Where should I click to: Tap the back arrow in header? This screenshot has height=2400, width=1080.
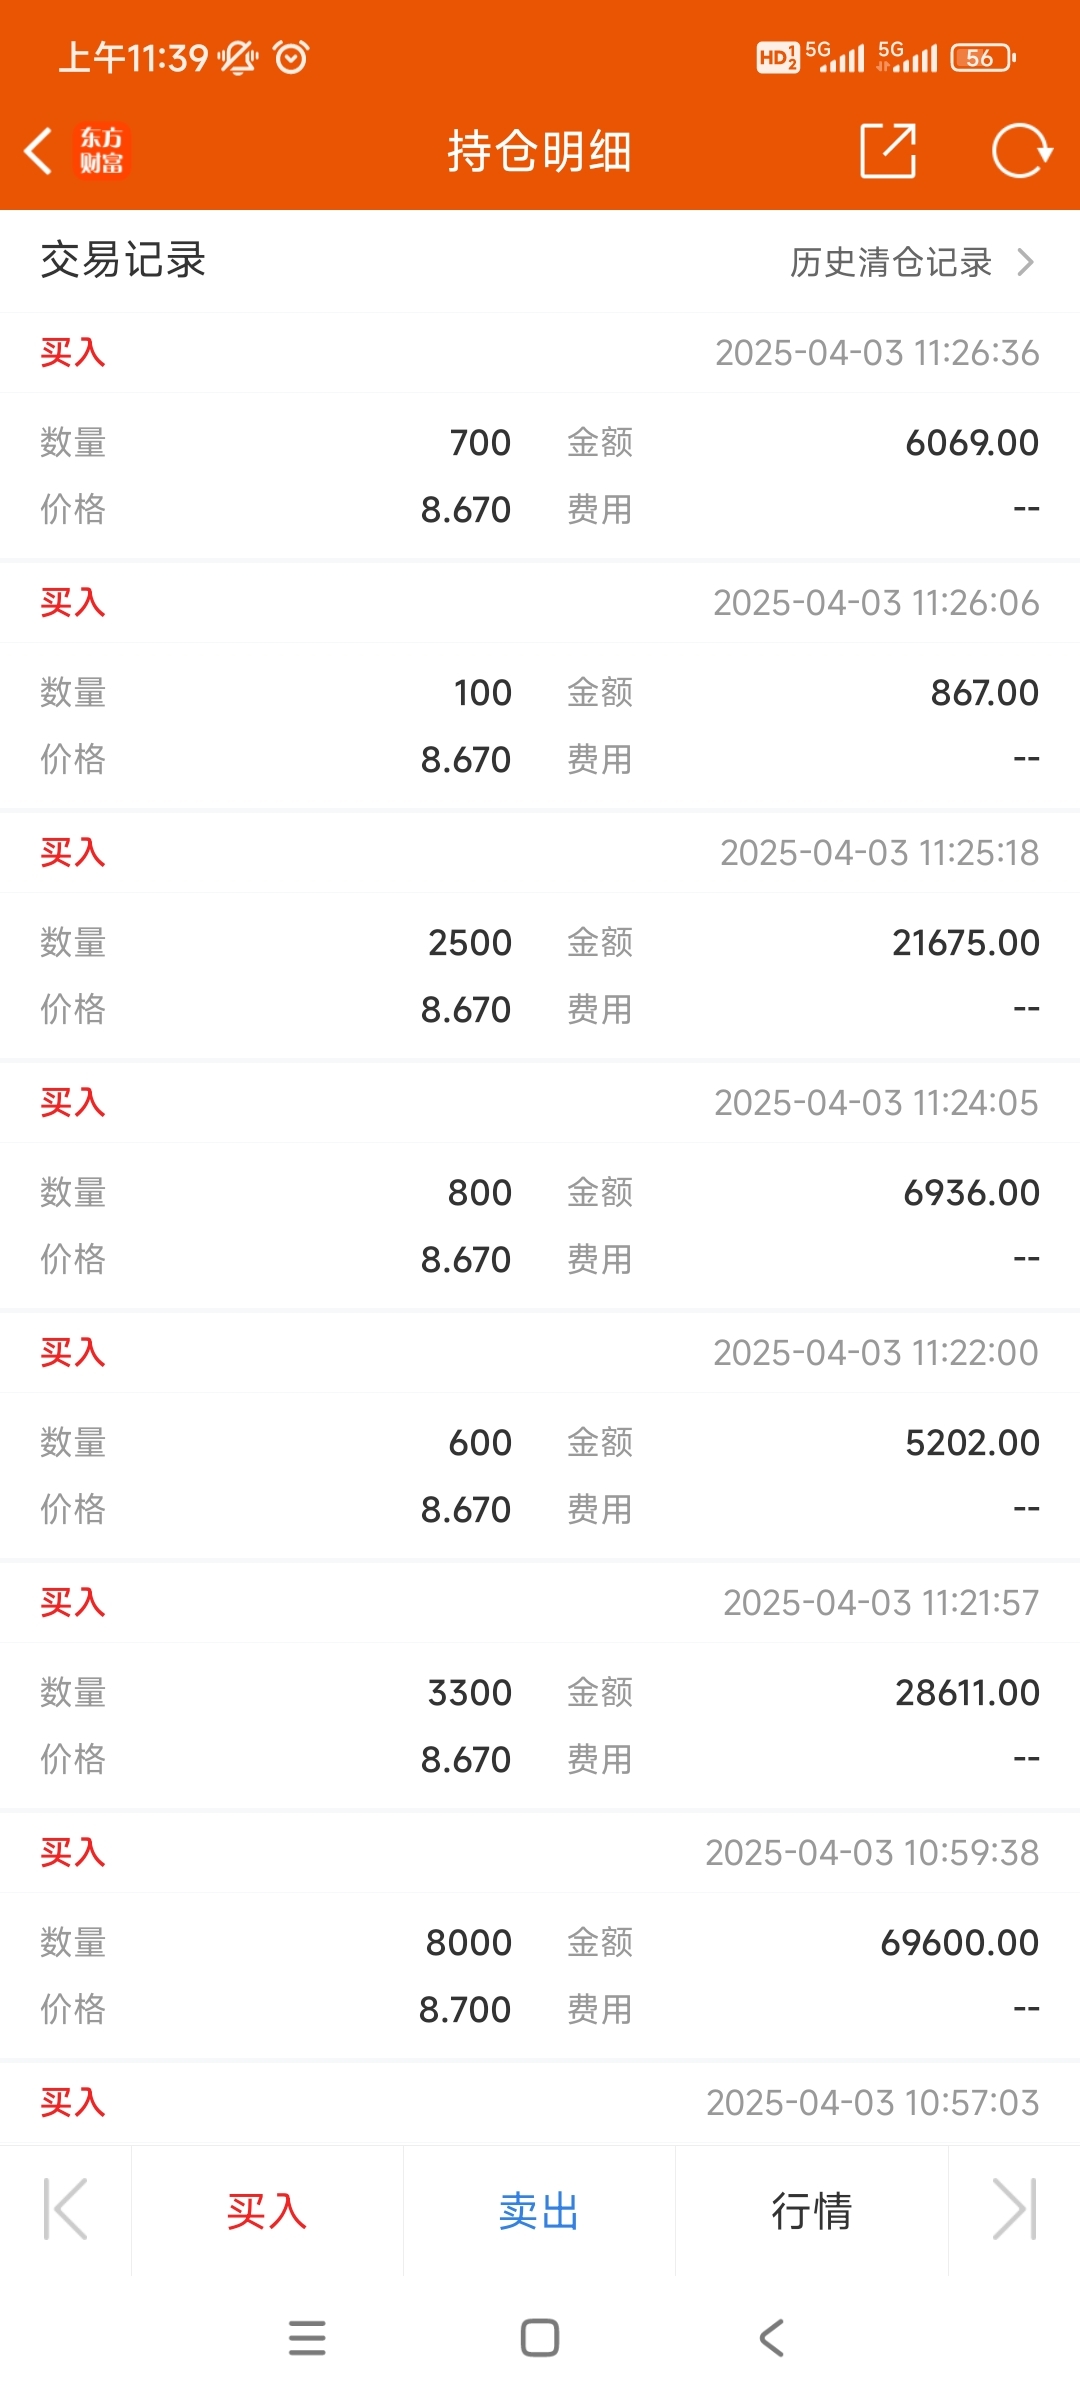(38, 152)
